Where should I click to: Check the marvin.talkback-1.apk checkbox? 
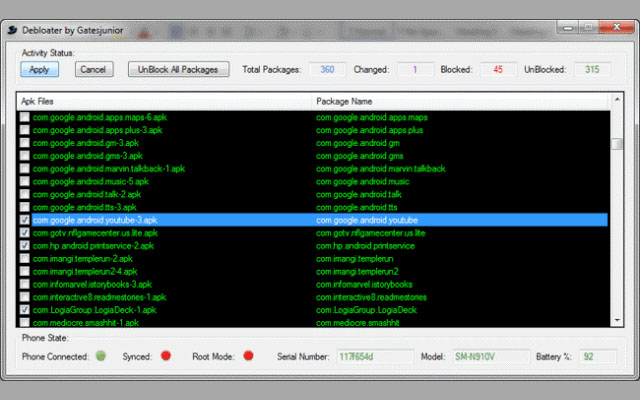click(24, 169)
